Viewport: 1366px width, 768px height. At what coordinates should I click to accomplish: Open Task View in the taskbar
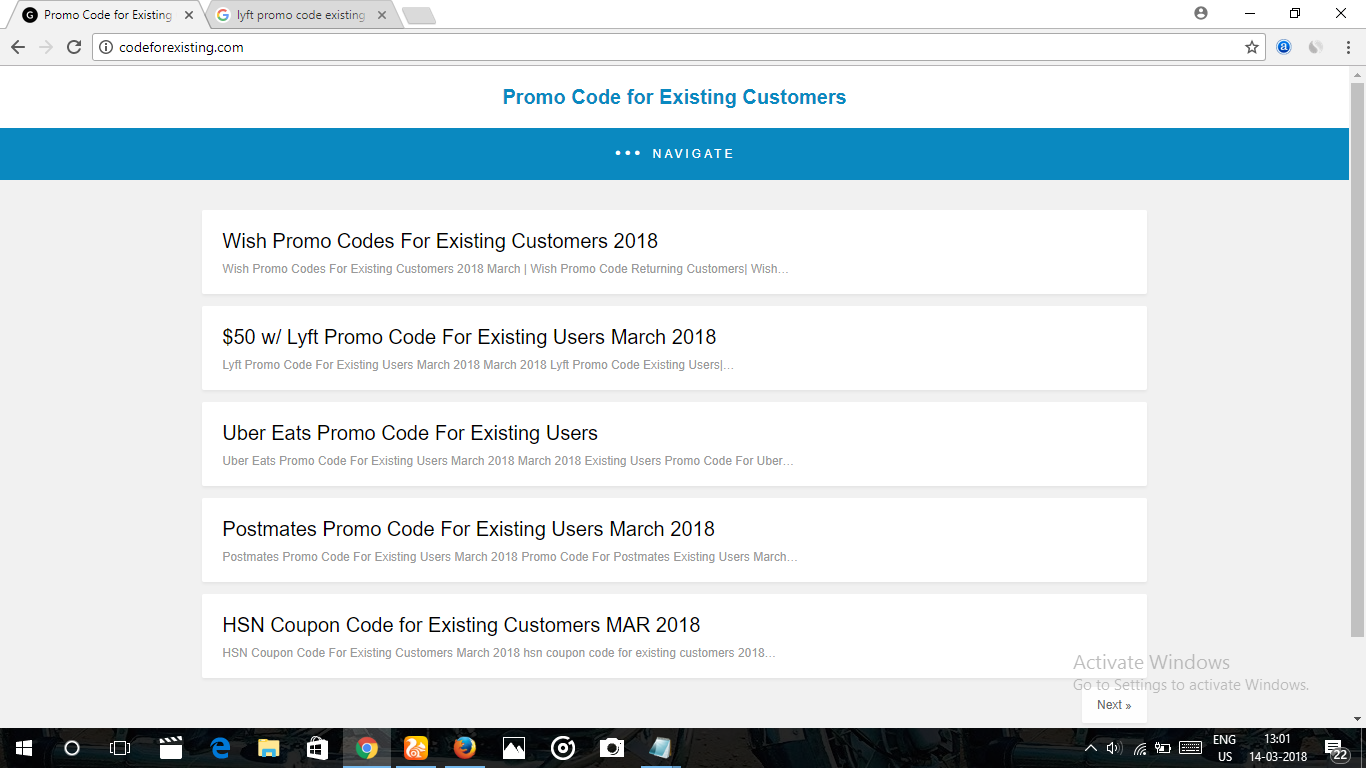[120, 748]
